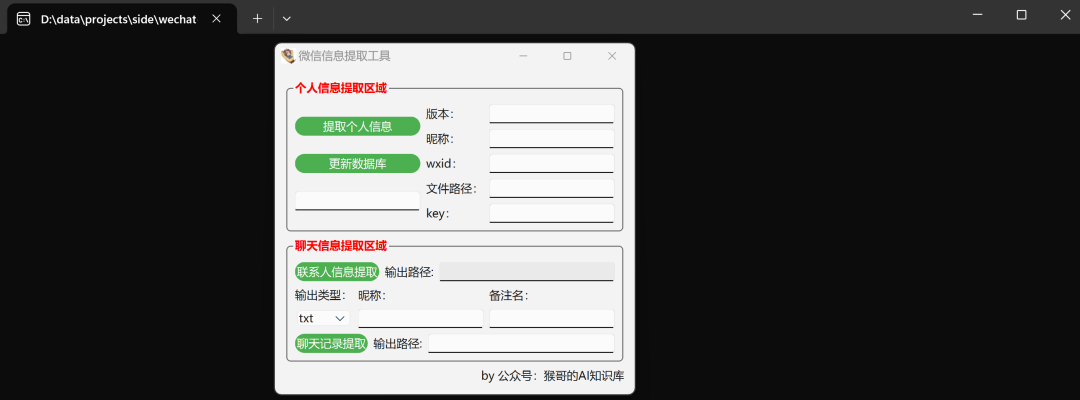The height and width of the screenshot is (400, 1080).
Task: Click the 个人信息提取区域 heading
Action: pos(341,87)
